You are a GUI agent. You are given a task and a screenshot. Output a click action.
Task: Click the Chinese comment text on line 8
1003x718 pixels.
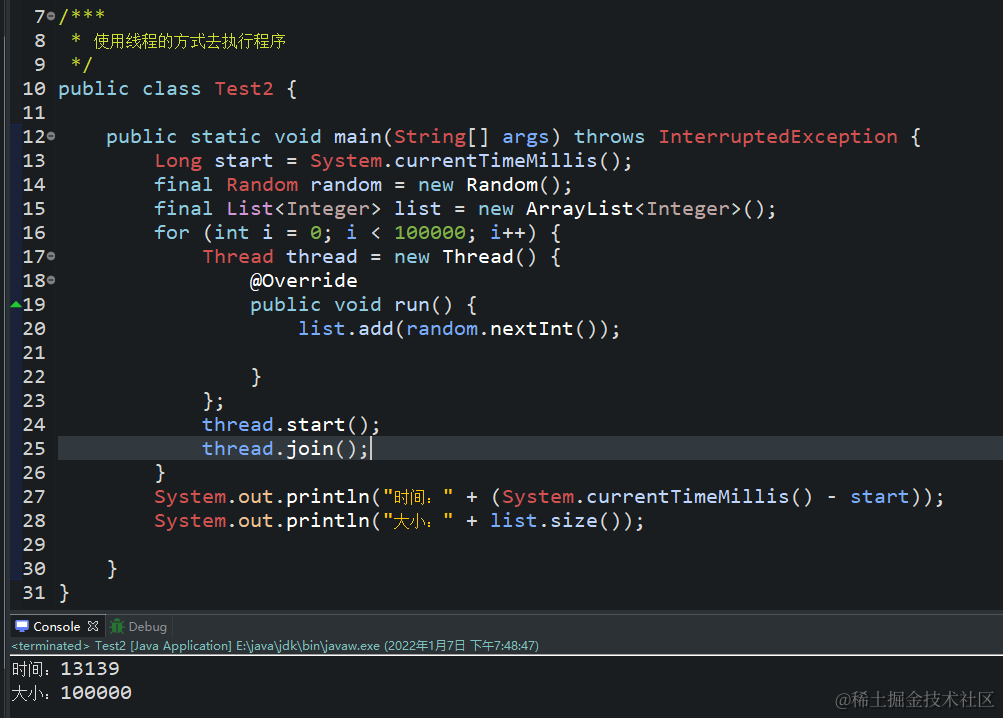189,41
